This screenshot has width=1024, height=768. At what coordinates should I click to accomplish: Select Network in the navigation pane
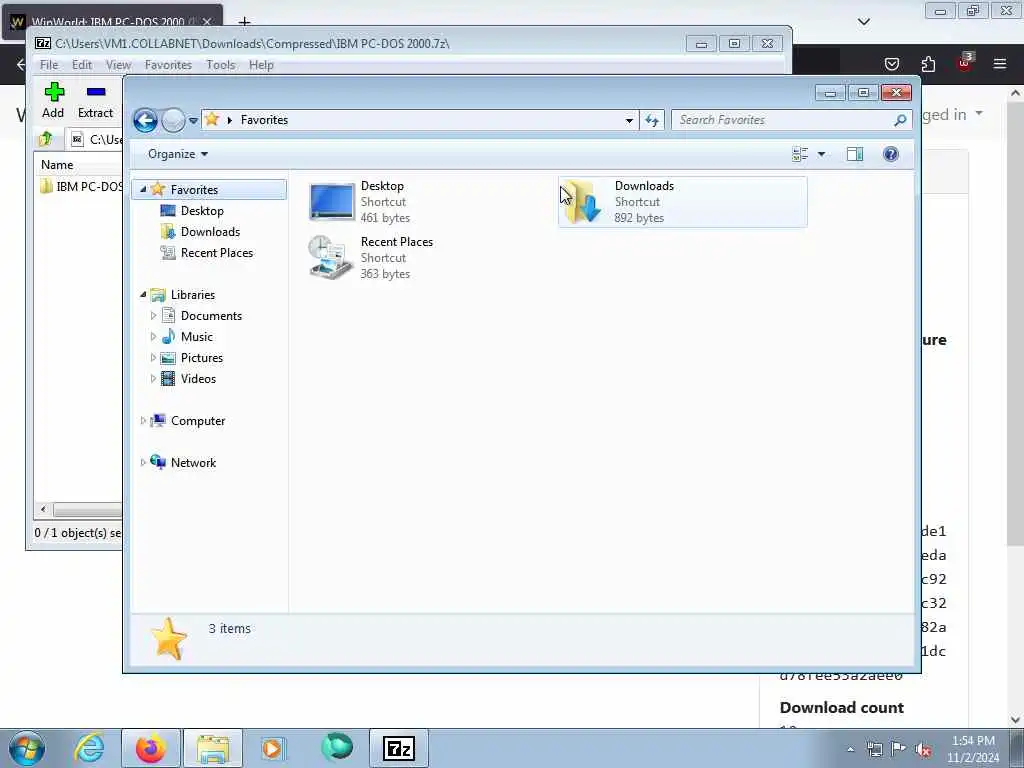point(193,462)
